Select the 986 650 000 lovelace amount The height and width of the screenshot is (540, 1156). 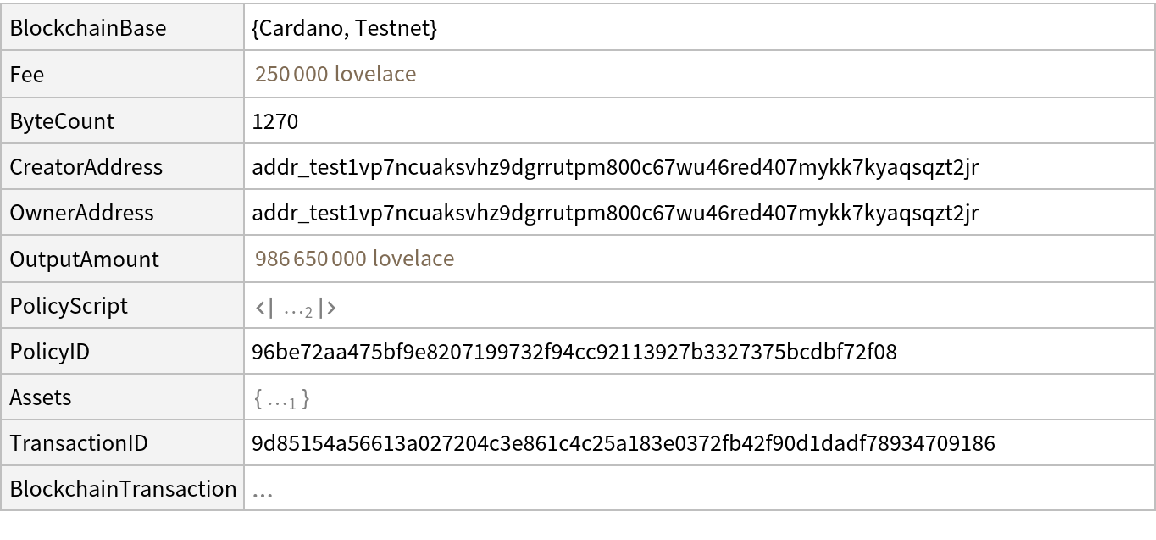(354, 260)
